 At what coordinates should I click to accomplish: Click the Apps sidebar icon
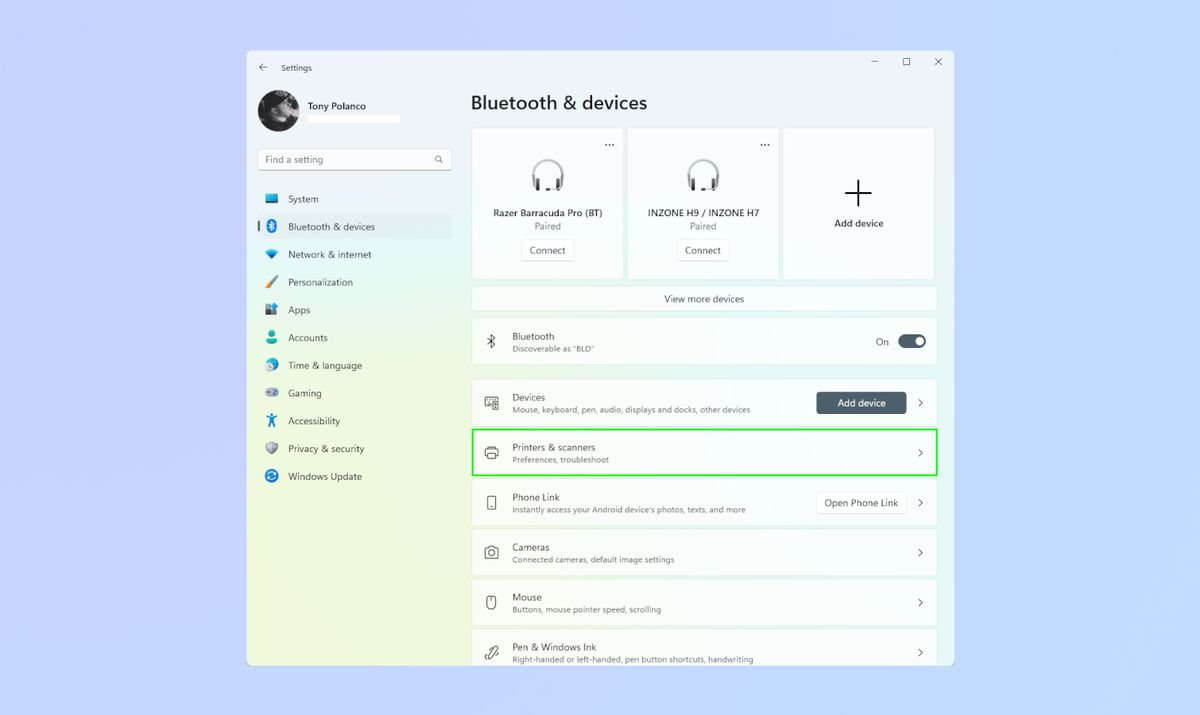(271, 310)
